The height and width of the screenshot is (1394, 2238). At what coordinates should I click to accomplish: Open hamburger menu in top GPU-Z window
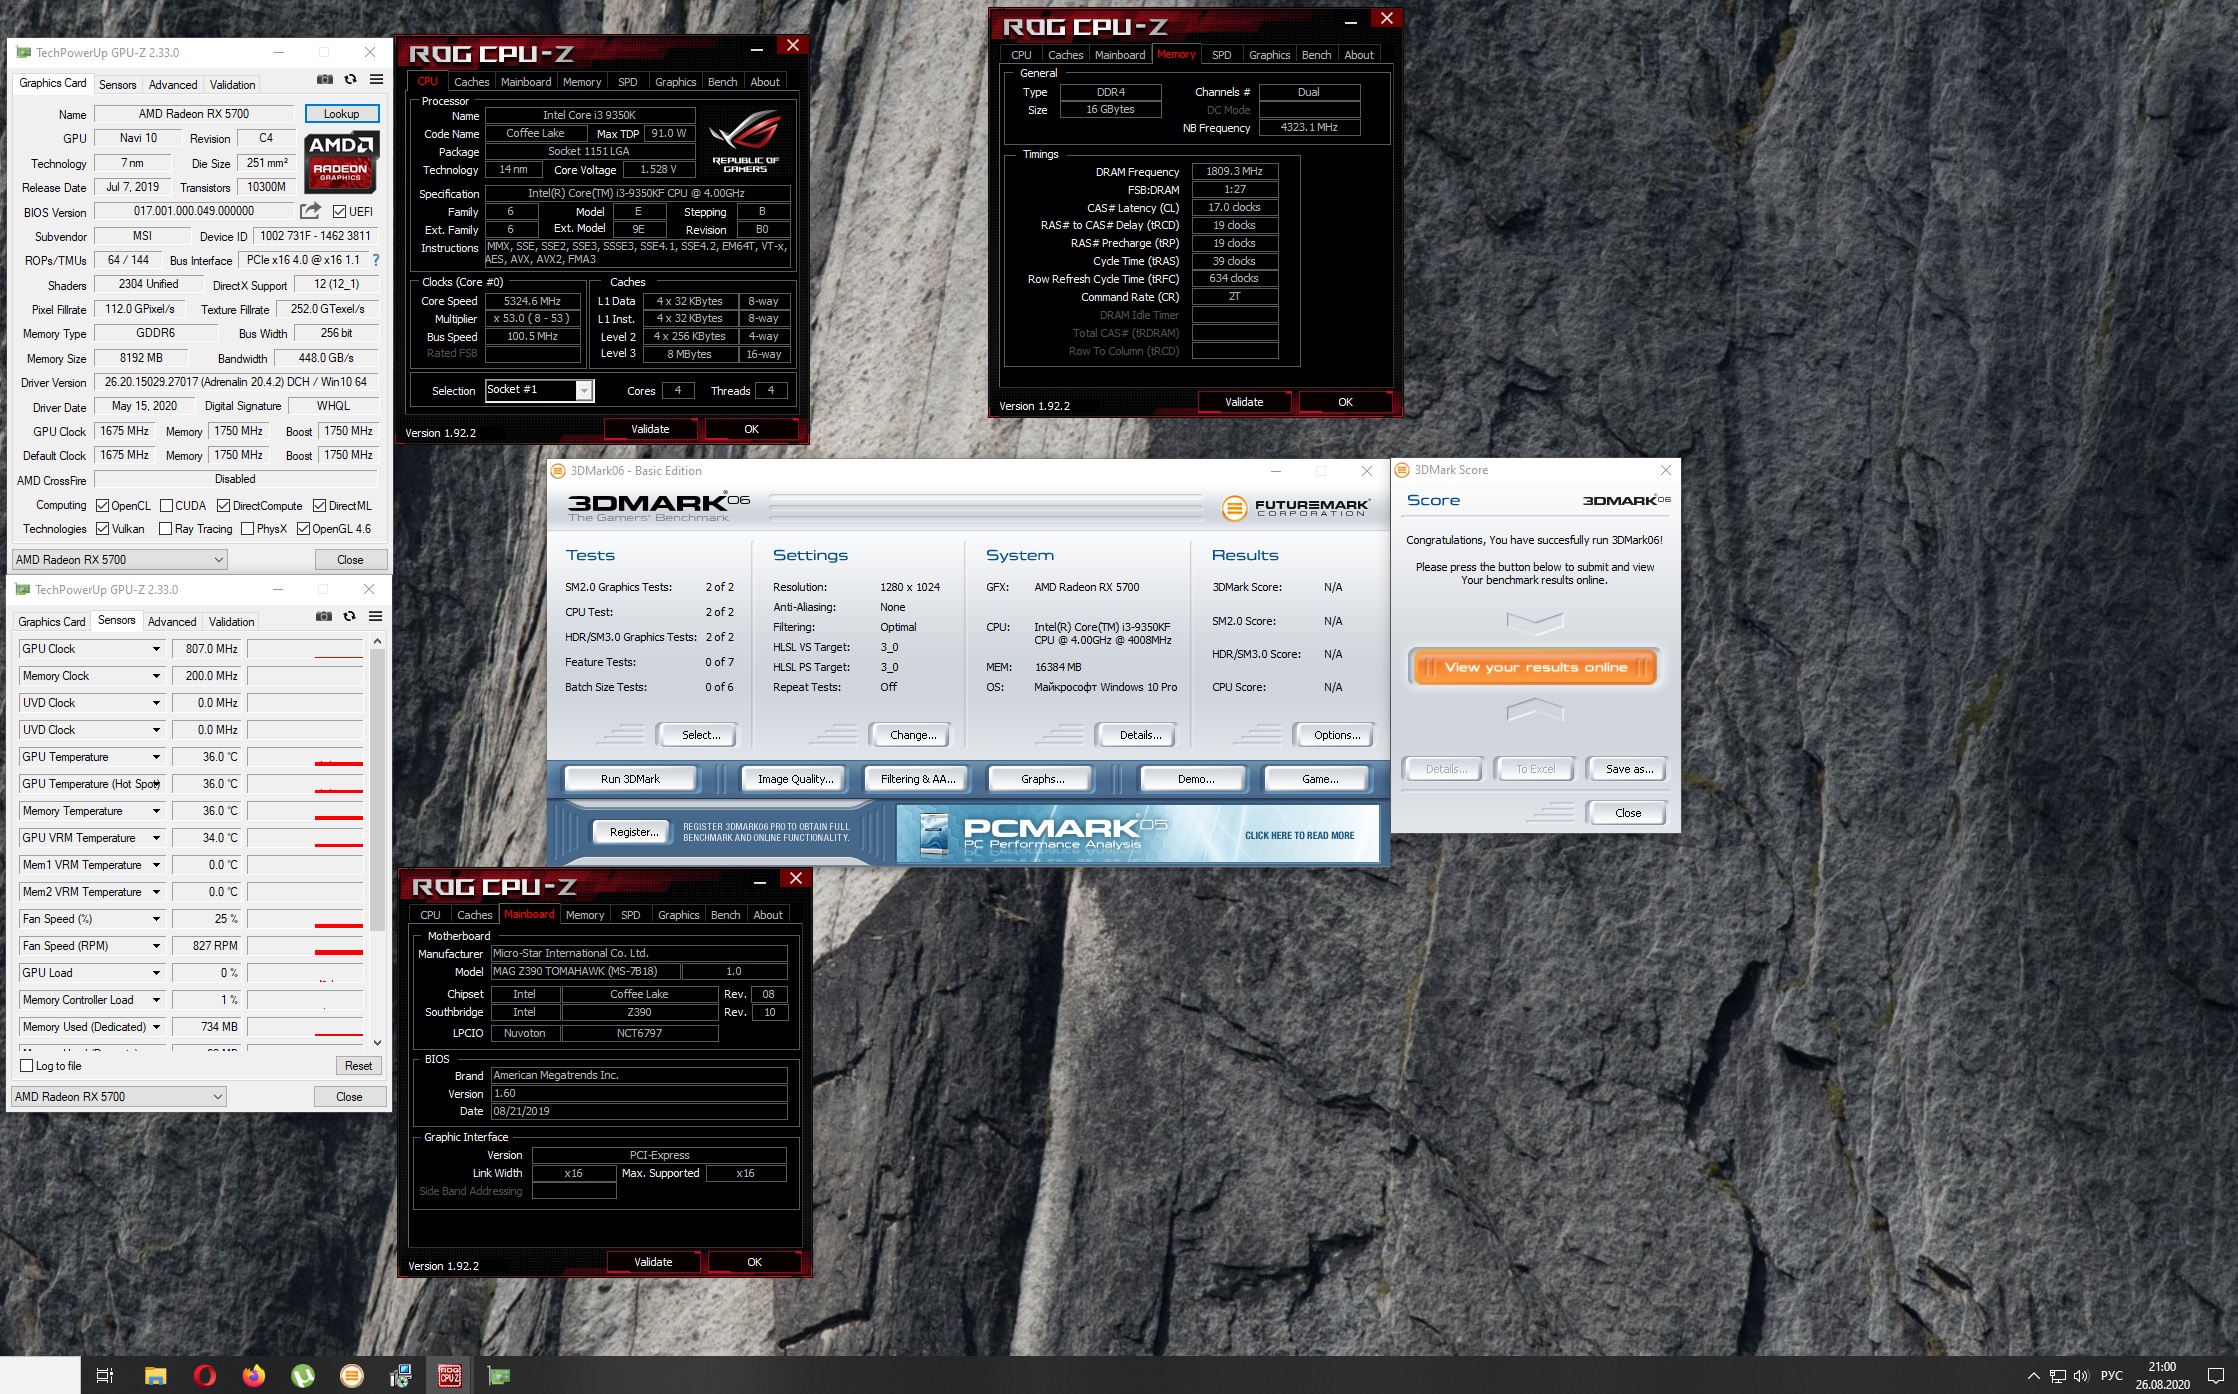click(376, 79)
